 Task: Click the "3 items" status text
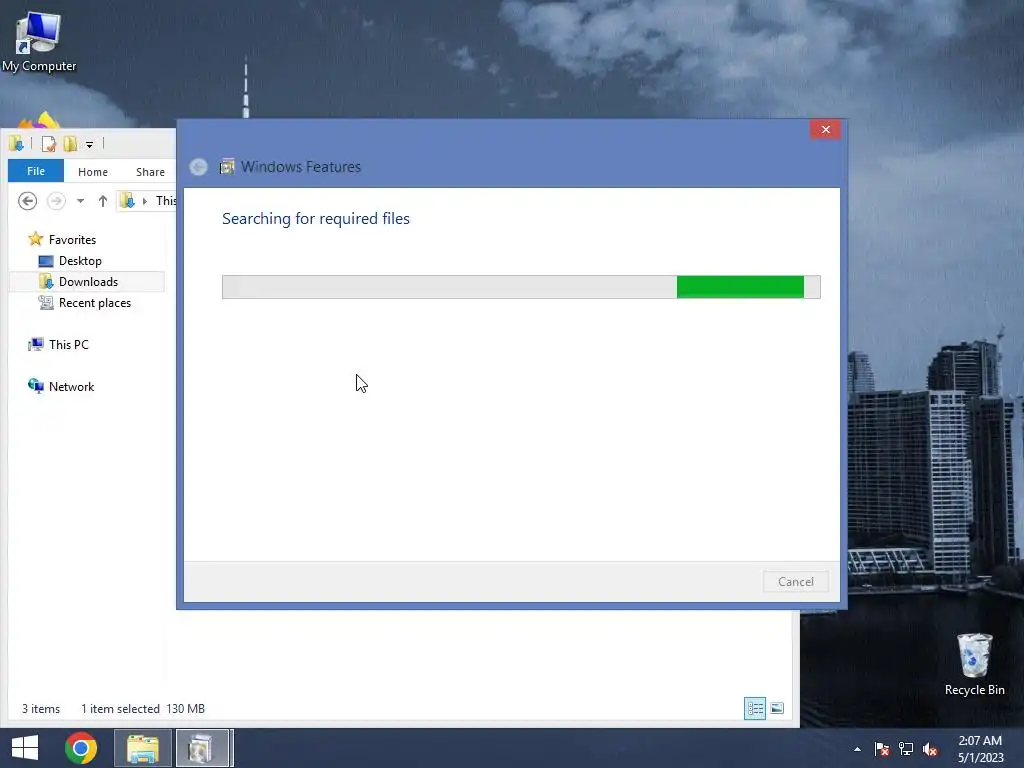pos(41,709)
